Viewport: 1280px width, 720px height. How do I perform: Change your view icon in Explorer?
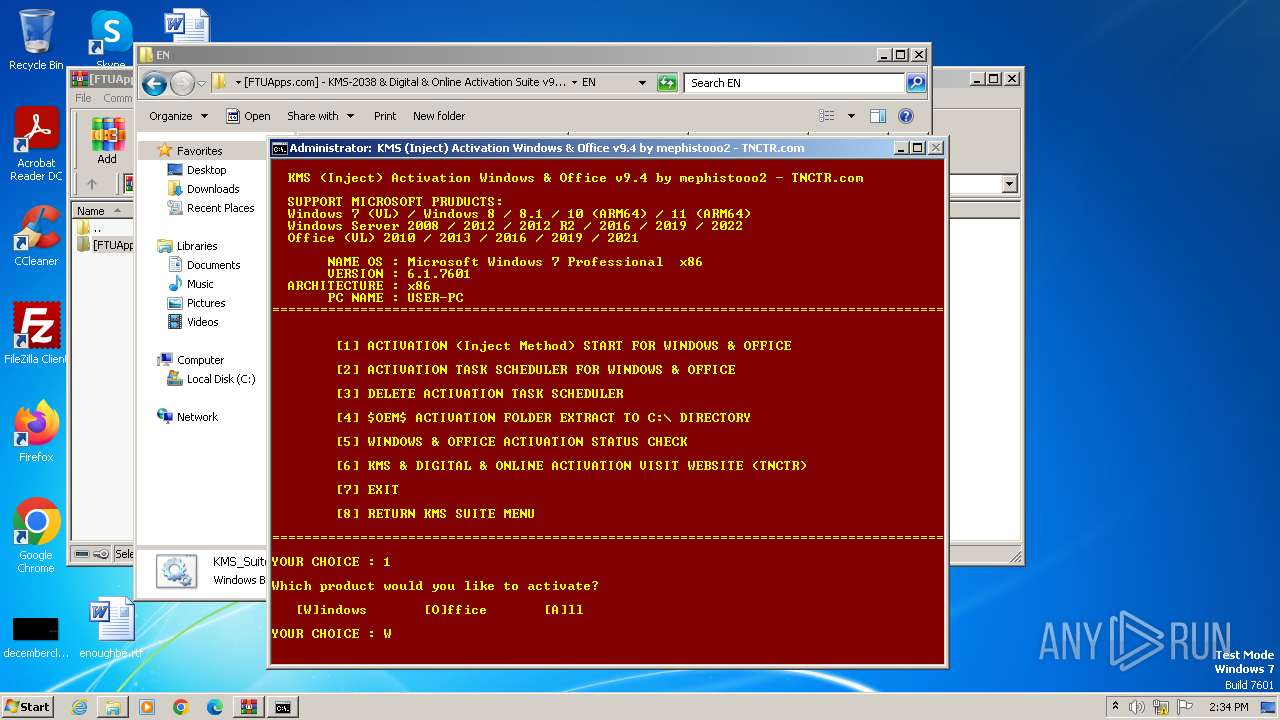pyautogui.click(x=827, y=116)
